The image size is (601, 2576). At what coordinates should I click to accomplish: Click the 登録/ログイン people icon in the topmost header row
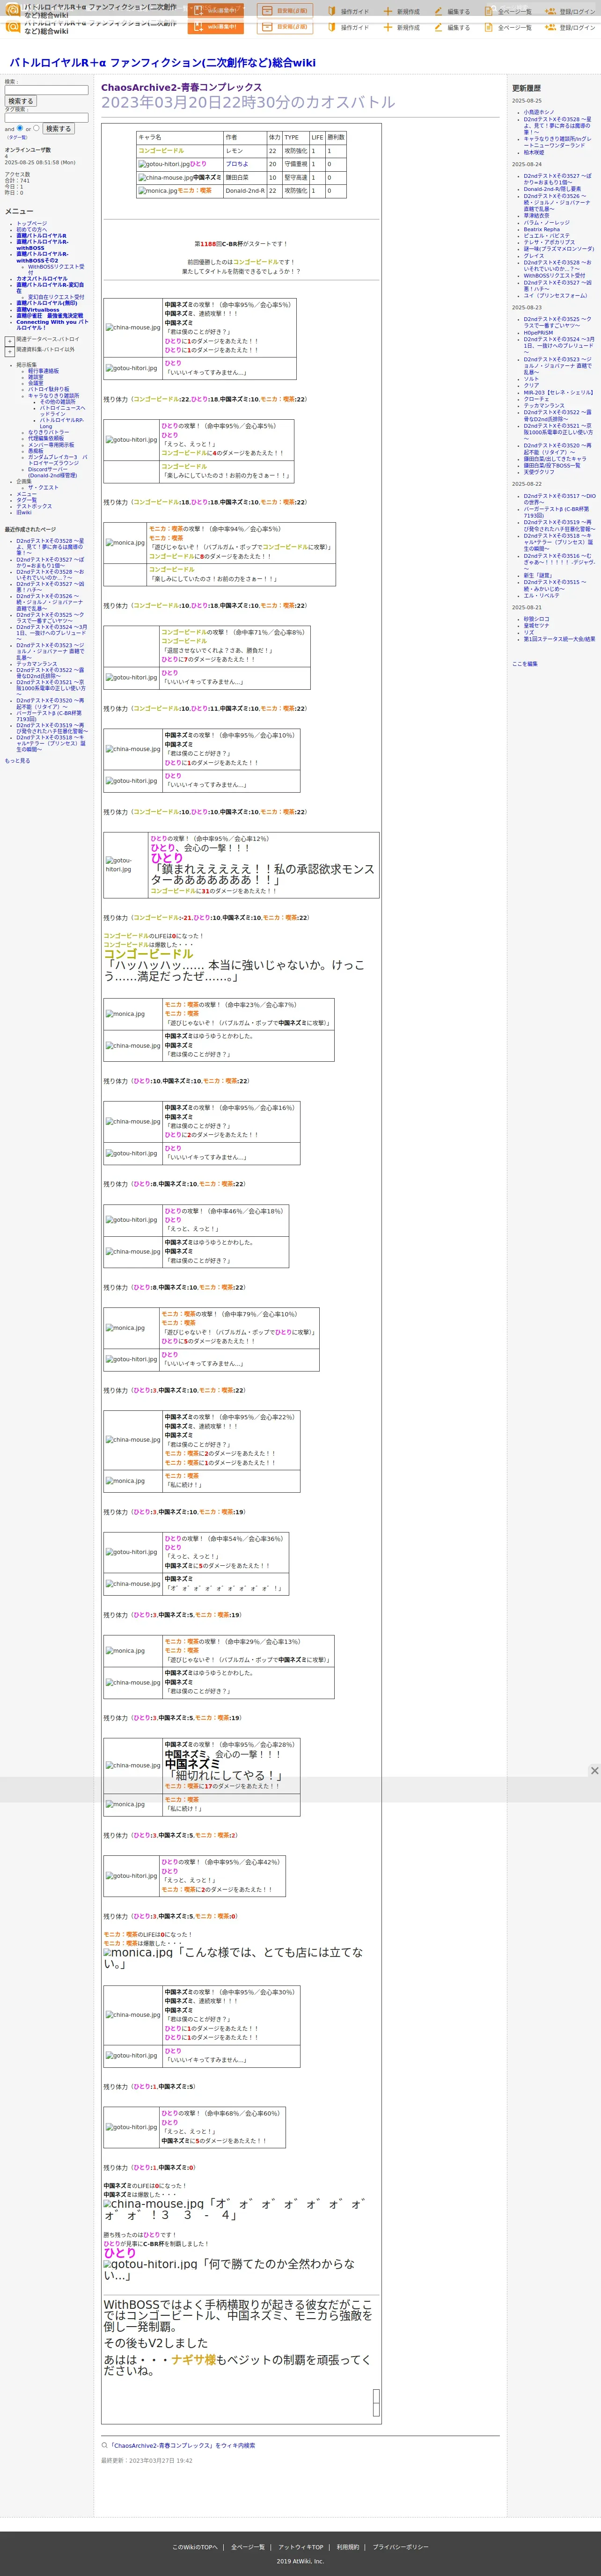coord(550,11)
